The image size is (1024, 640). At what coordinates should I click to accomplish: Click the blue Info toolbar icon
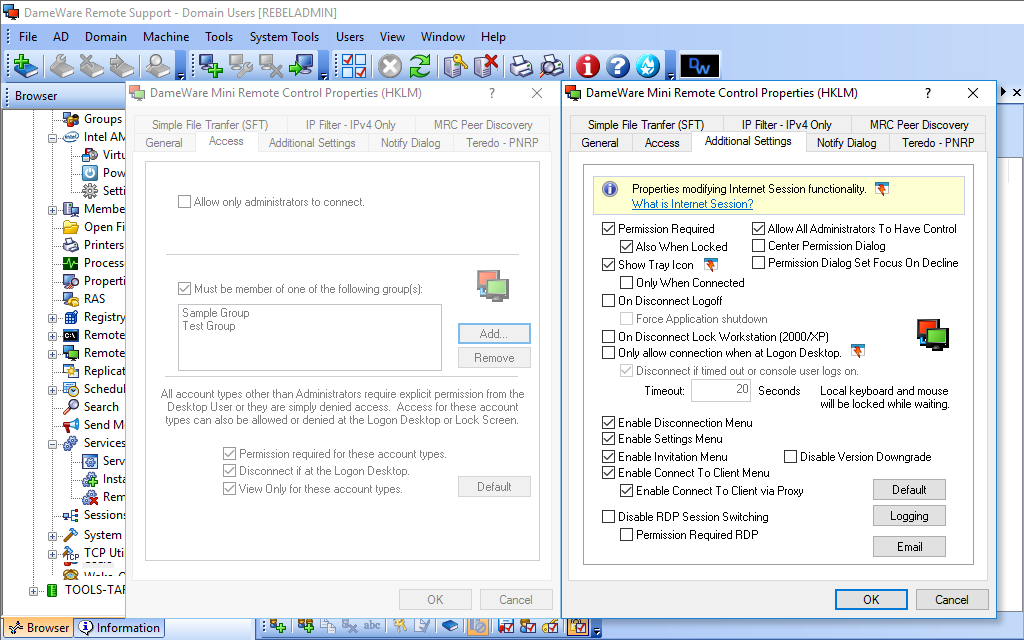(588, 66)
